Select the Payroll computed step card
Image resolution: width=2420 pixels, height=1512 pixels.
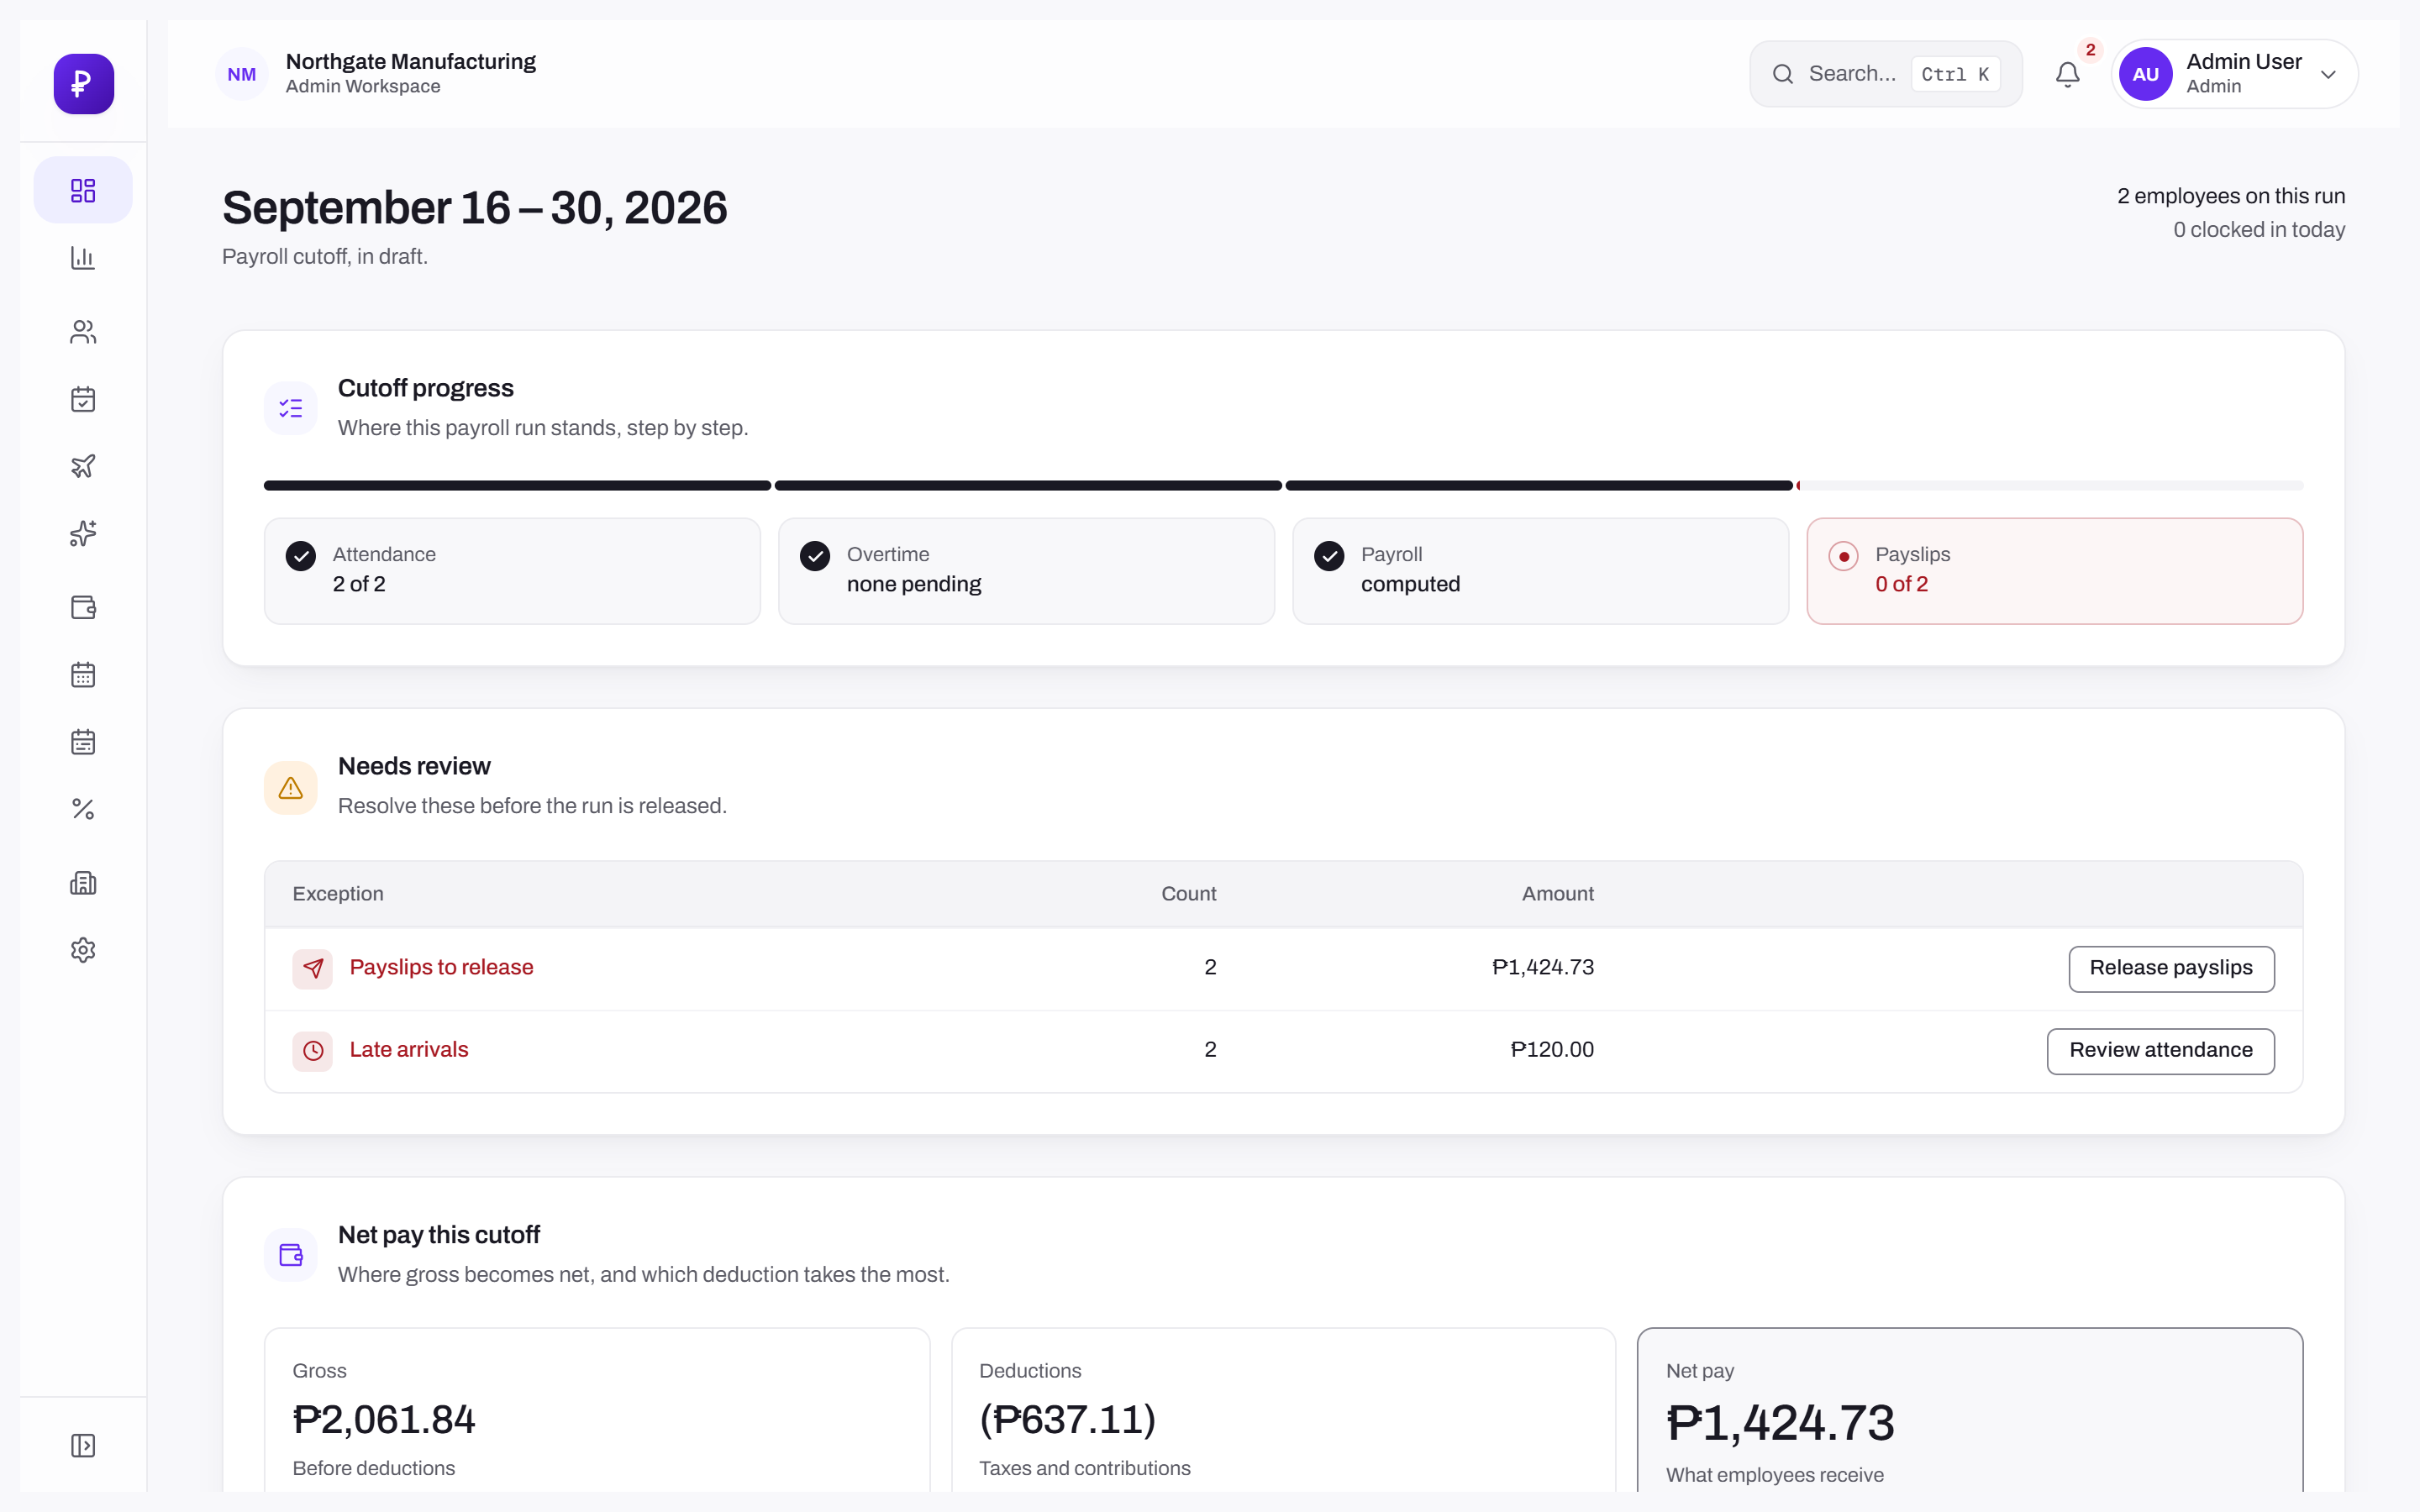point(1540,571)
